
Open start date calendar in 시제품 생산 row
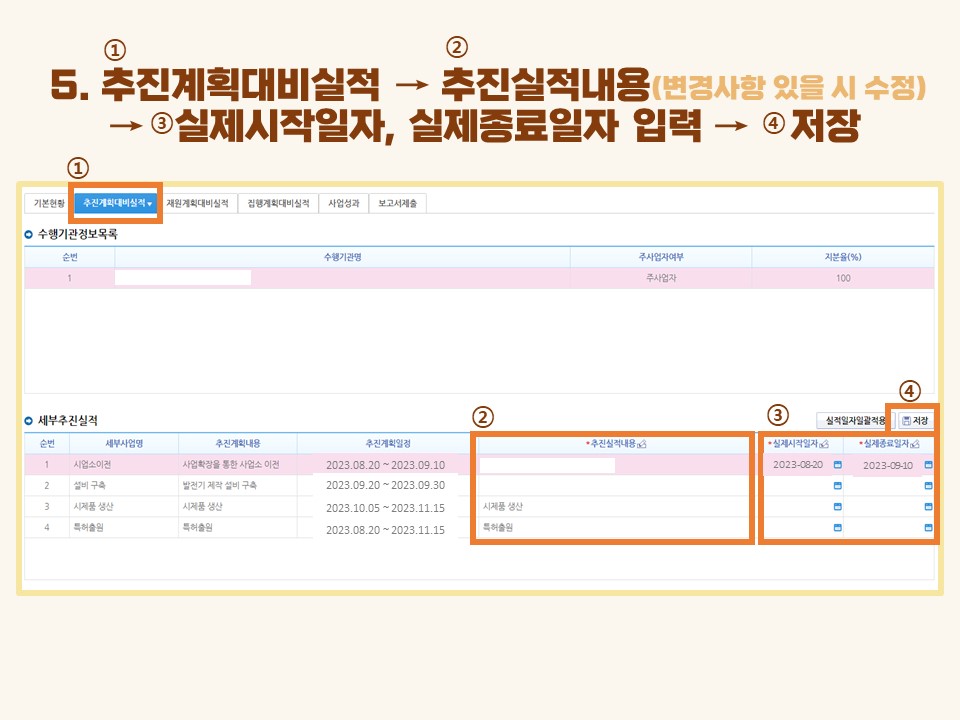(x=838, y=507)
